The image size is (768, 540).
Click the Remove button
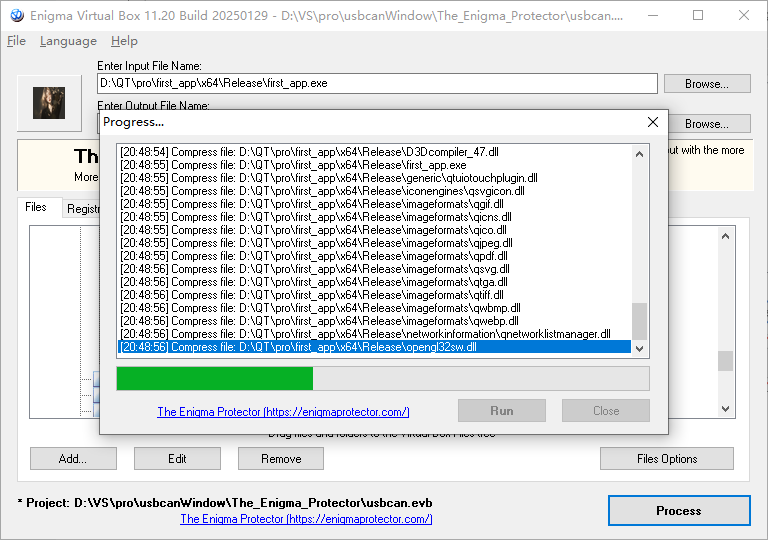[281, 459]
